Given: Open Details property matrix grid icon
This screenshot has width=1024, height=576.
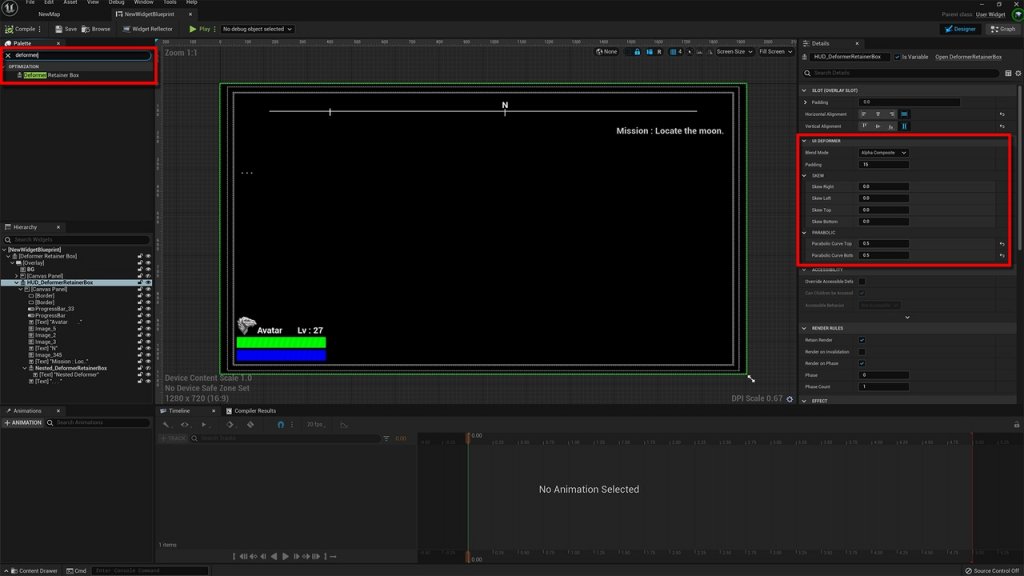Looking at the screenshot, I should (1008, 73).
